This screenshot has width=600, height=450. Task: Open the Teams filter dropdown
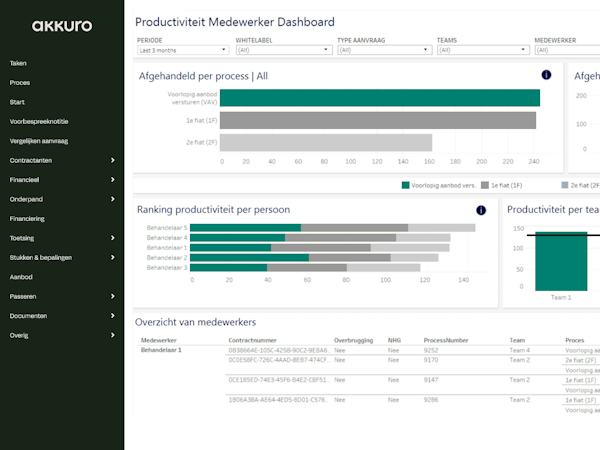(x=483, y=50)
